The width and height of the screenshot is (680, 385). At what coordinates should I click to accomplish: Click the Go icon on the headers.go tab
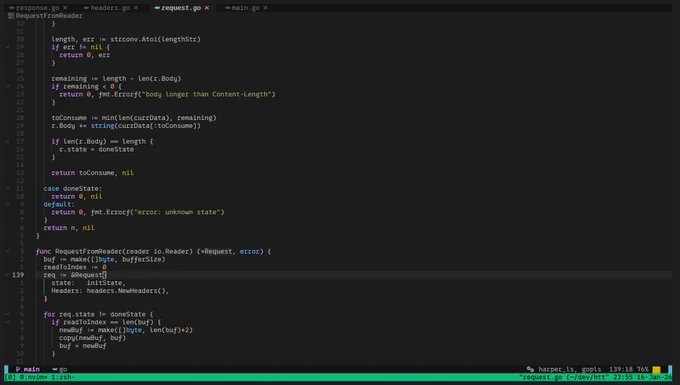point(86,8)
